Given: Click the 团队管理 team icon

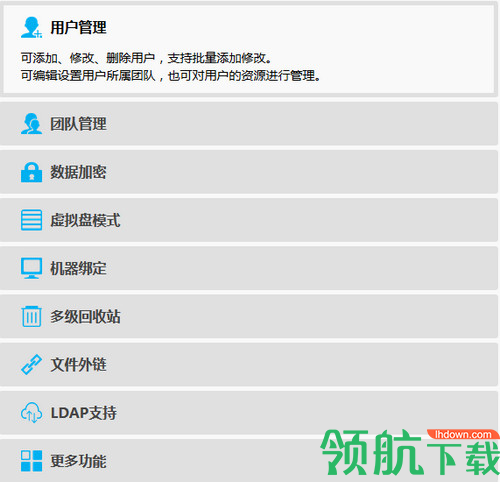Looking at the screenshot, I should click(x=31, y=124).
